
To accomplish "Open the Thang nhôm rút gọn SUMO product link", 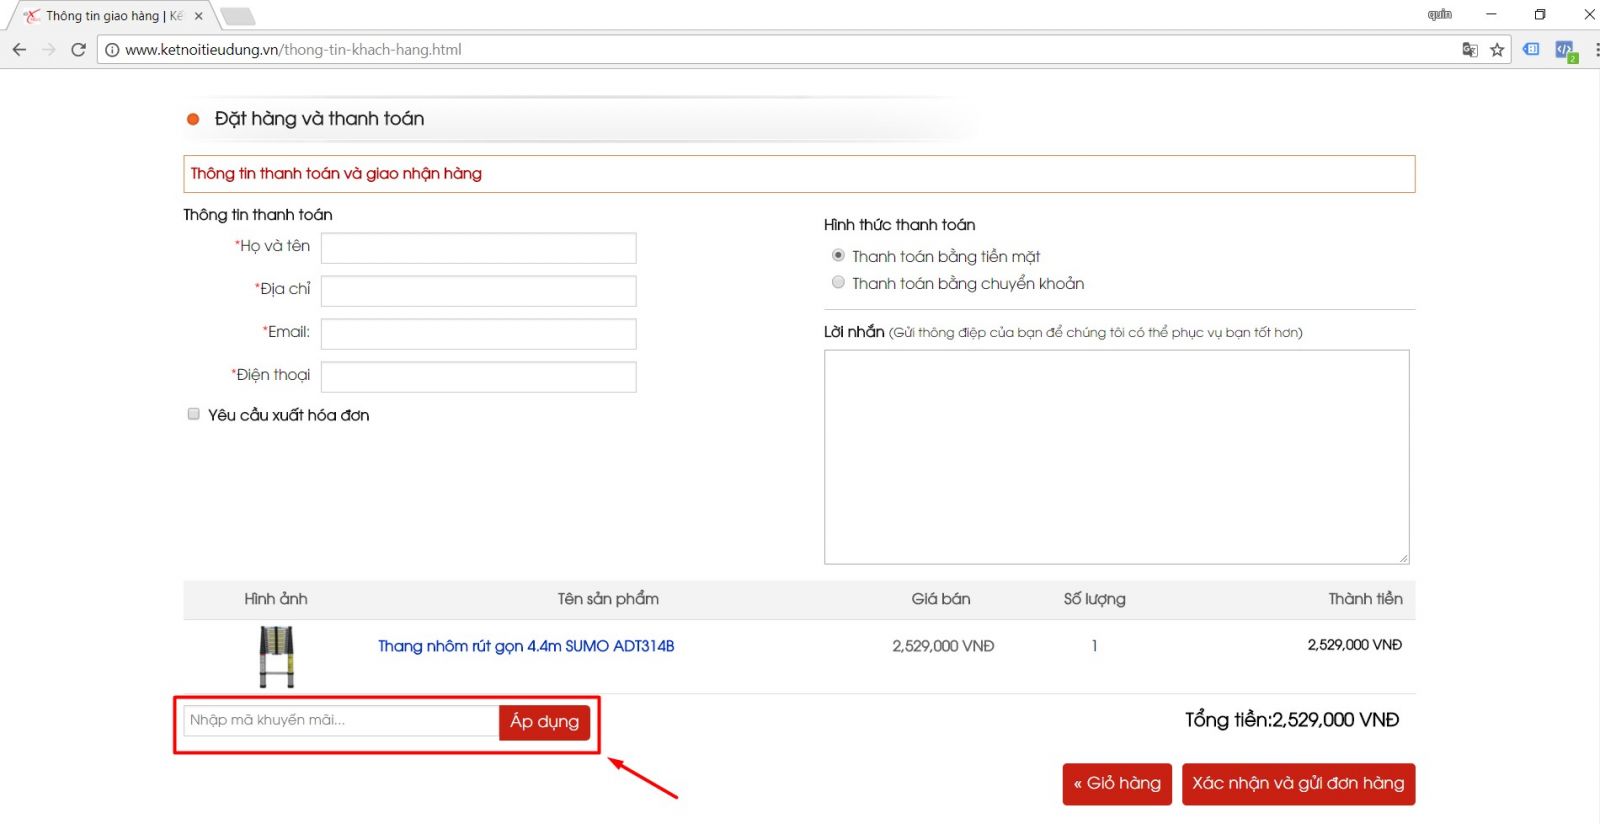I will pos(526,646).
